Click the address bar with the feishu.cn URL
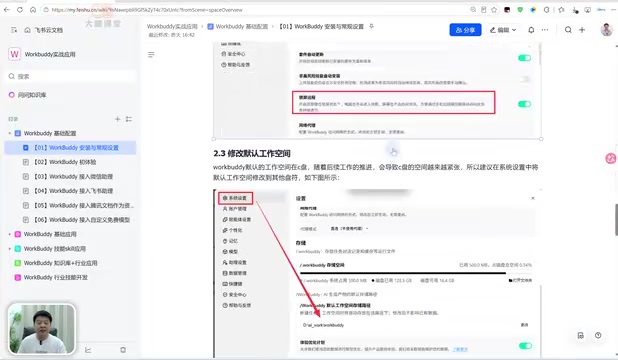The width and height of the screenshot is (618, 360). 252,10
